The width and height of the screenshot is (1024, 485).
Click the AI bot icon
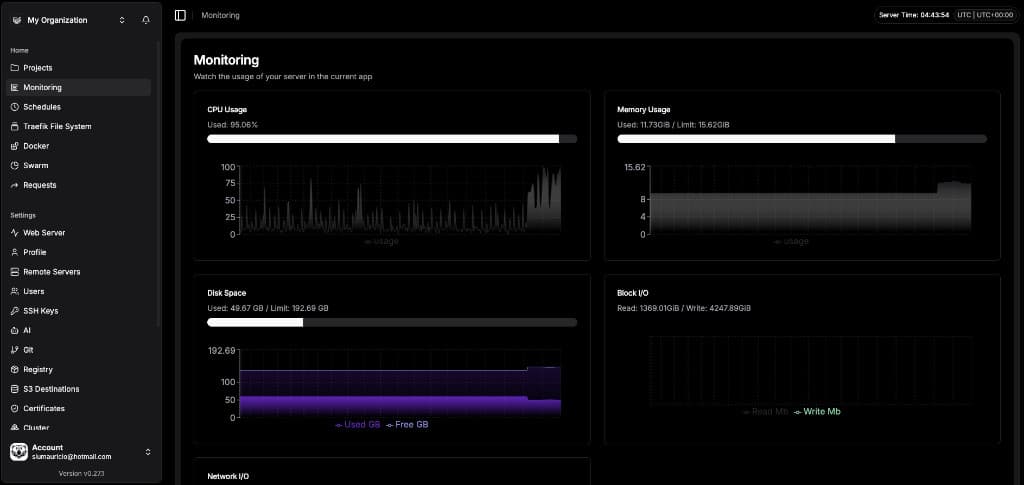(15, 330)
